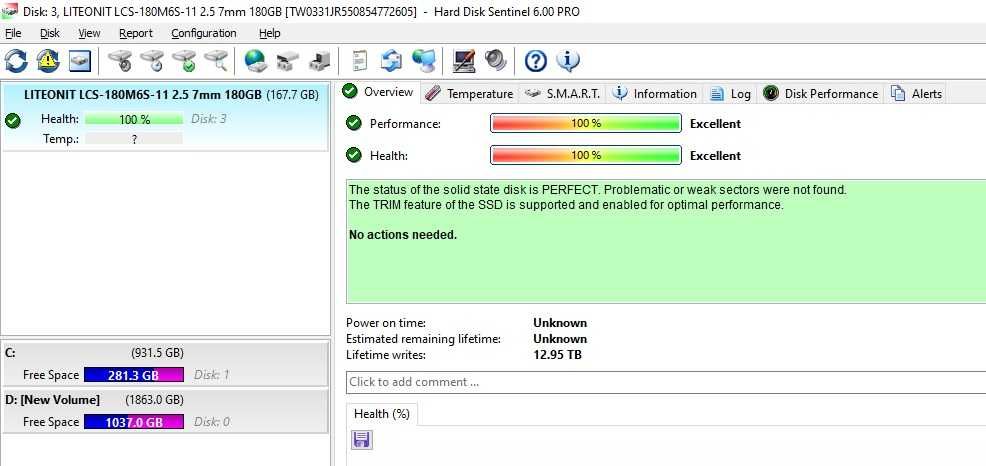Click the 'No actions needed.' text

tap(402, 235)
